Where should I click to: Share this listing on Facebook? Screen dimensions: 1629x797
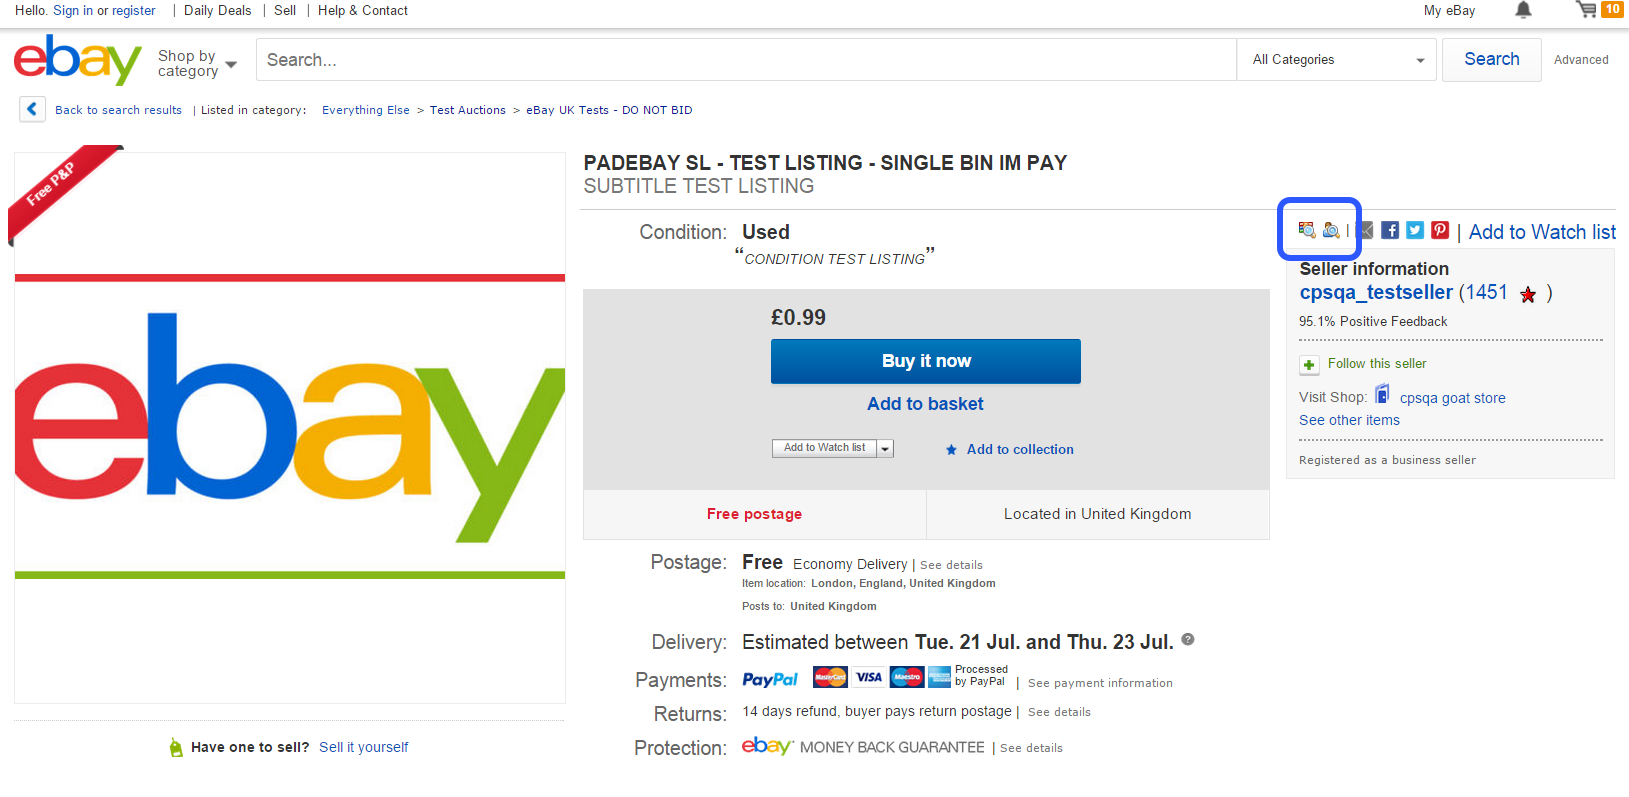pos(1389,230)
